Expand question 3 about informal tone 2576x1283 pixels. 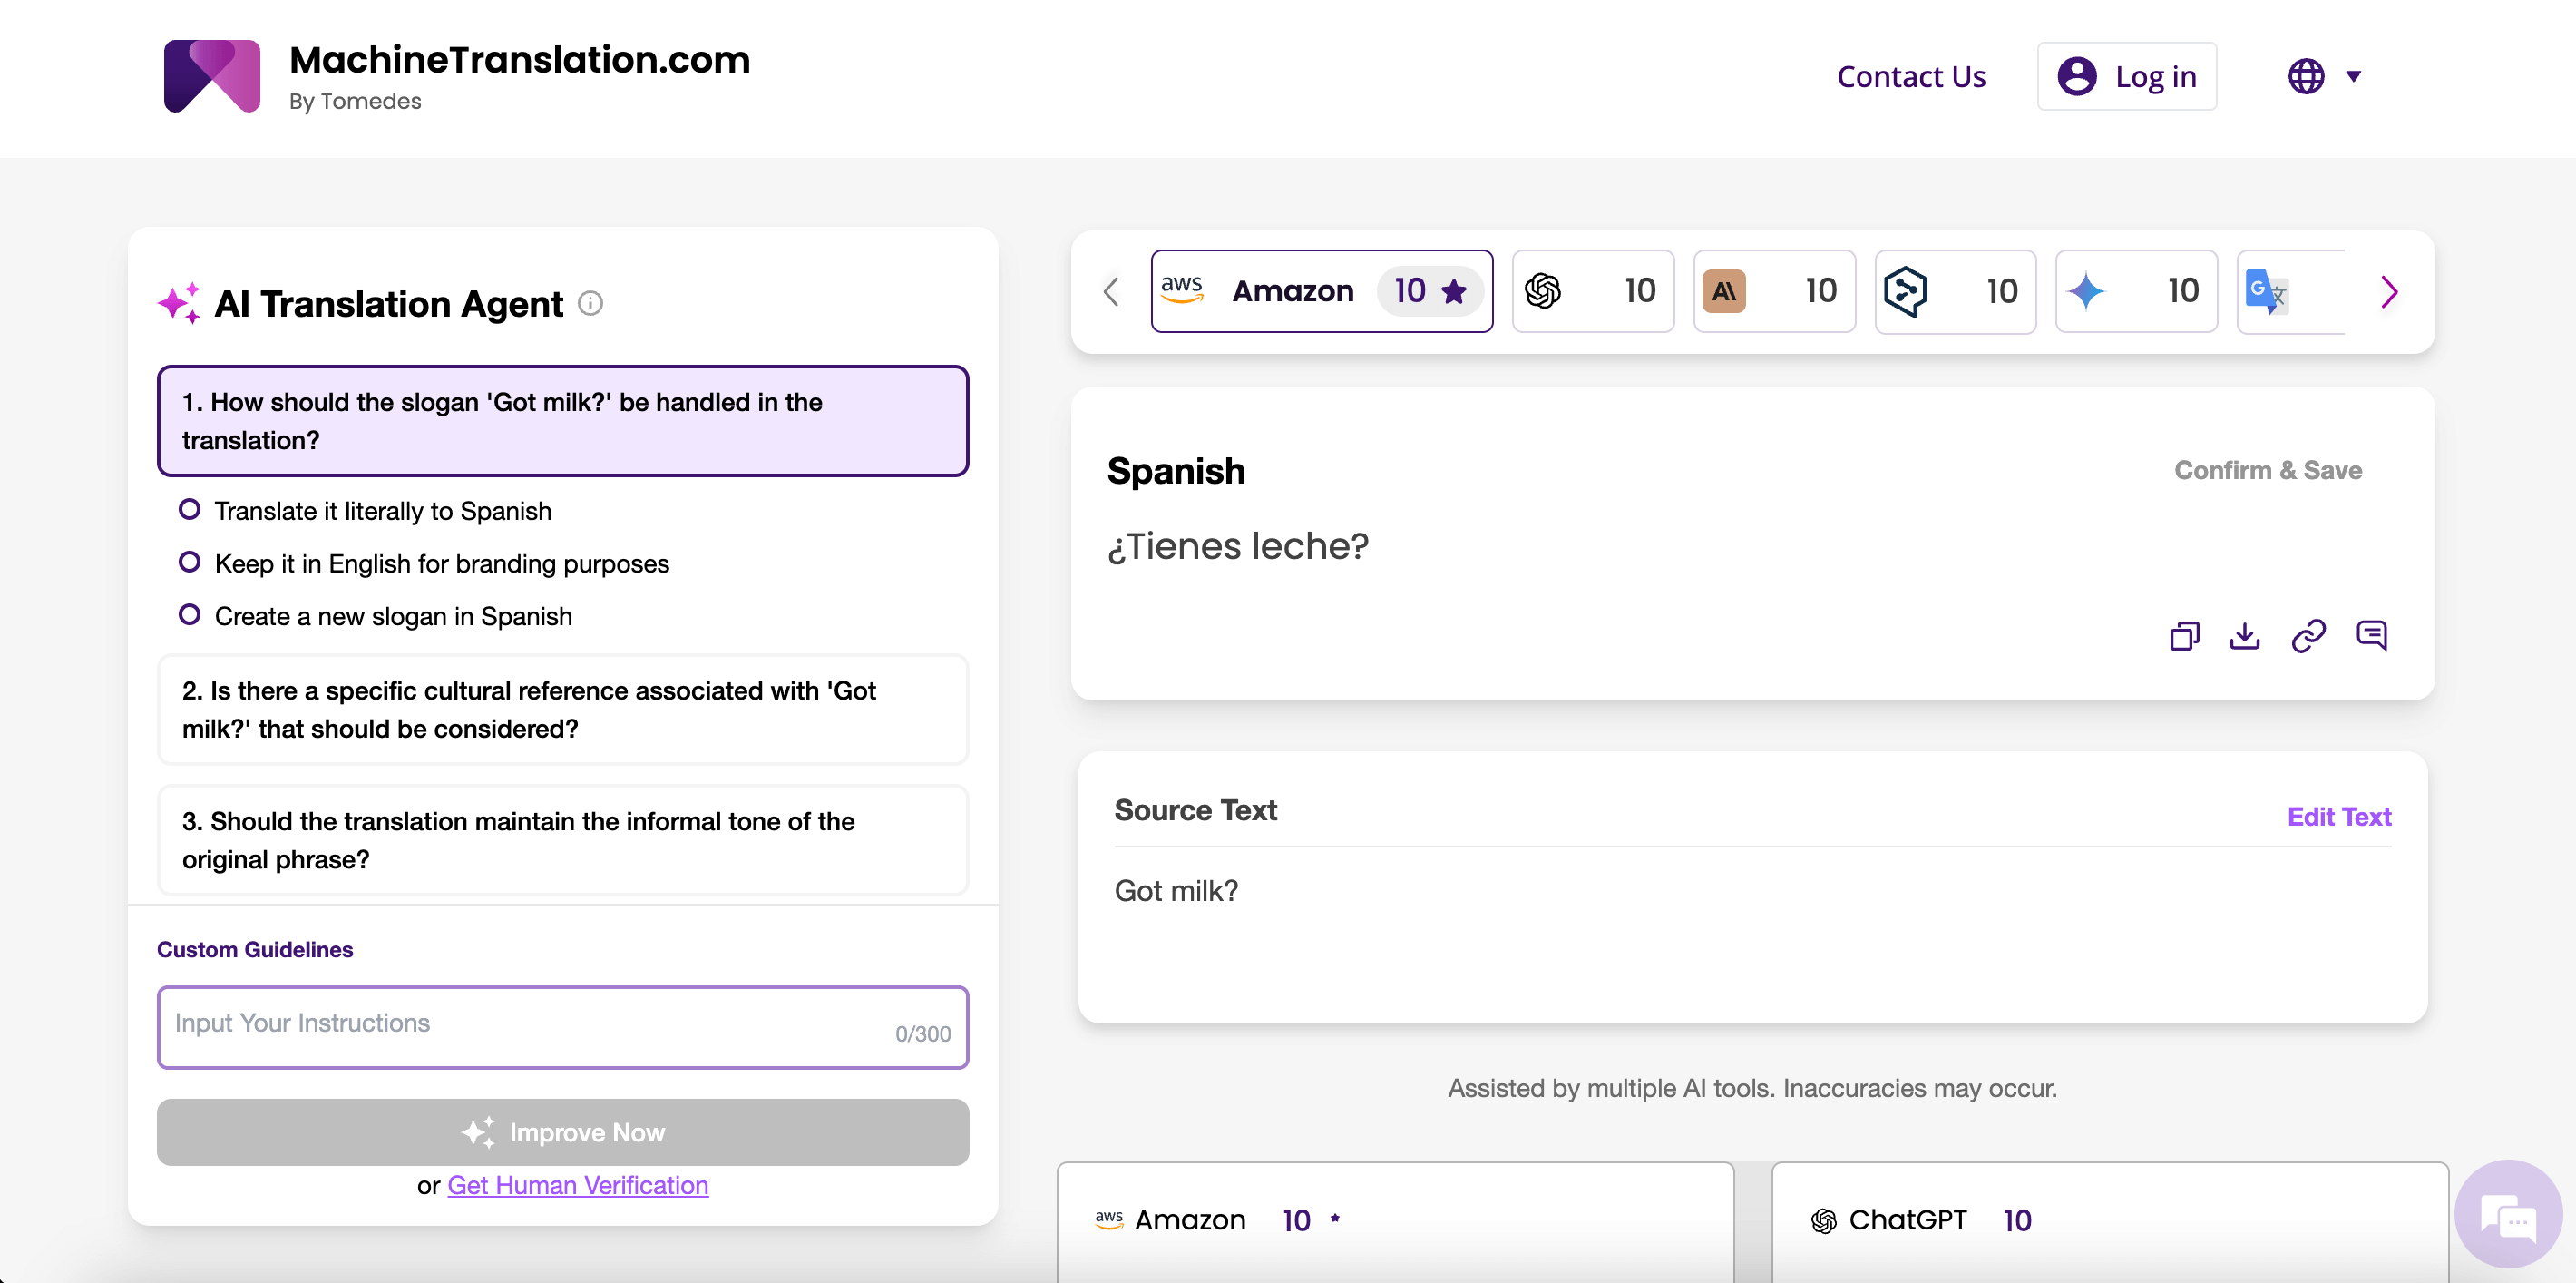point(562,840)
